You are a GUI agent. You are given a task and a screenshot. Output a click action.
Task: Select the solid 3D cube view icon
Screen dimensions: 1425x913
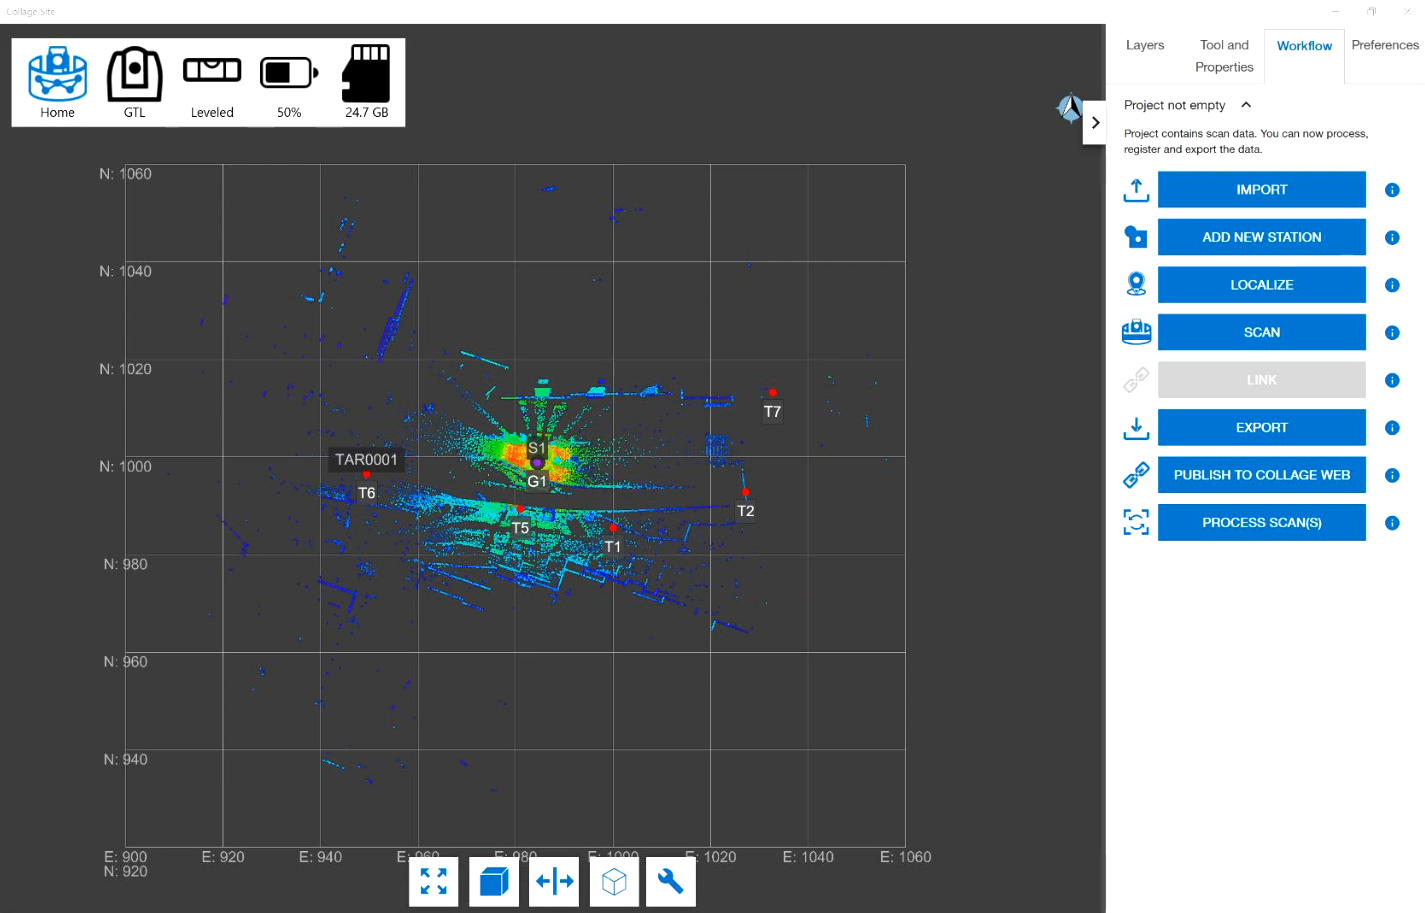[x=494, y=881]
